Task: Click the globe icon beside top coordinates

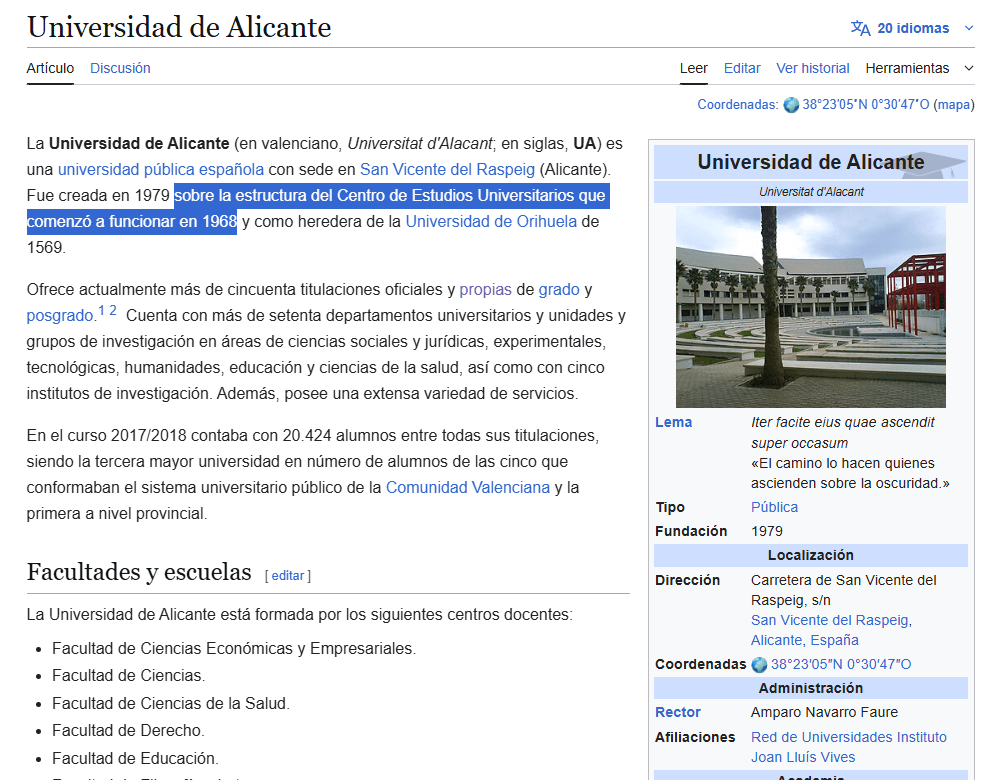Action: point(791,105)
